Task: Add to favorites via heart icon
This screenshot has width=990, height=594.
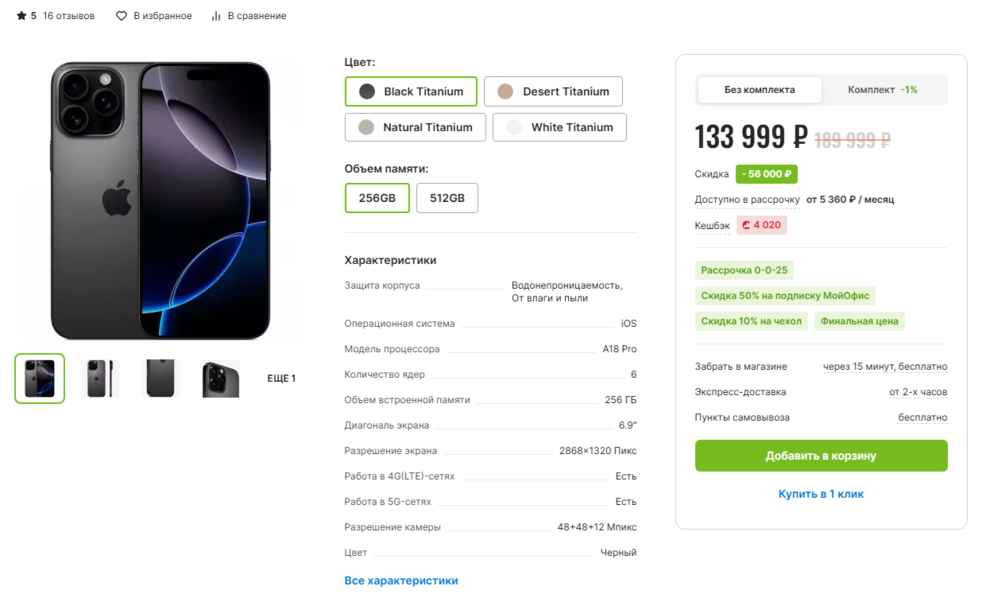Action: [121, 16]
